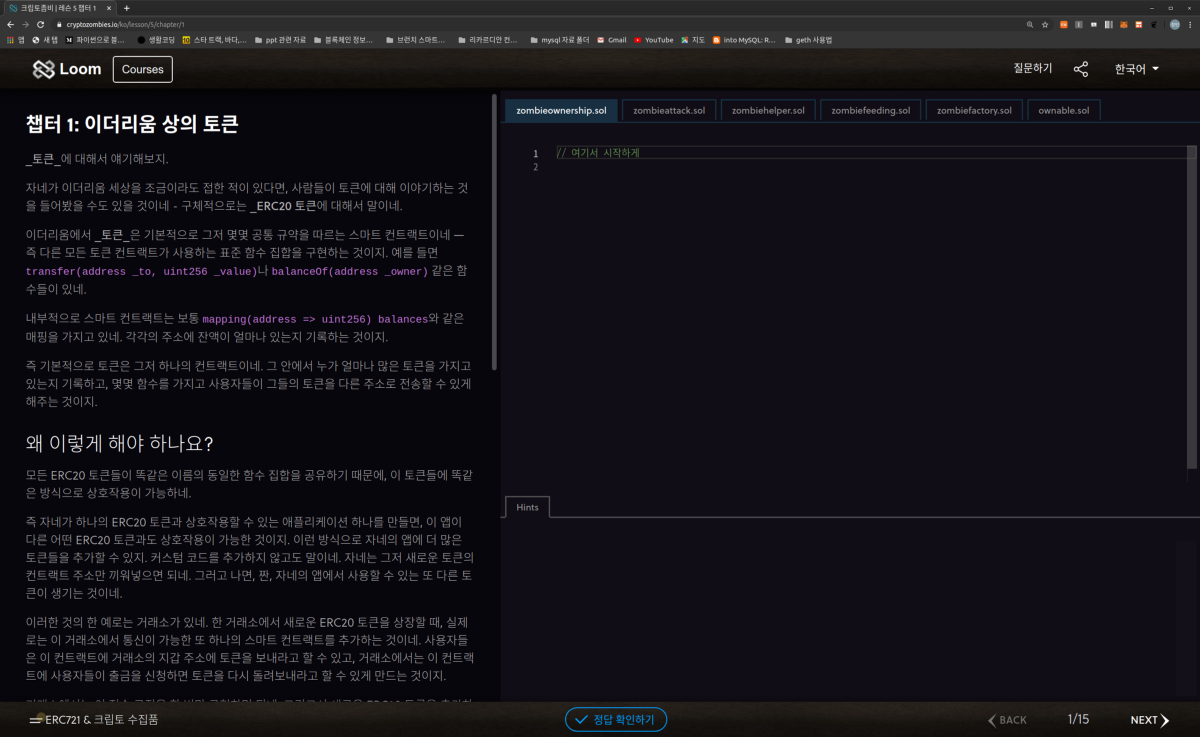Open the 새 탭 bookmark
Image resolution: width=1200 pixels, height=737 pixels.
46,40
